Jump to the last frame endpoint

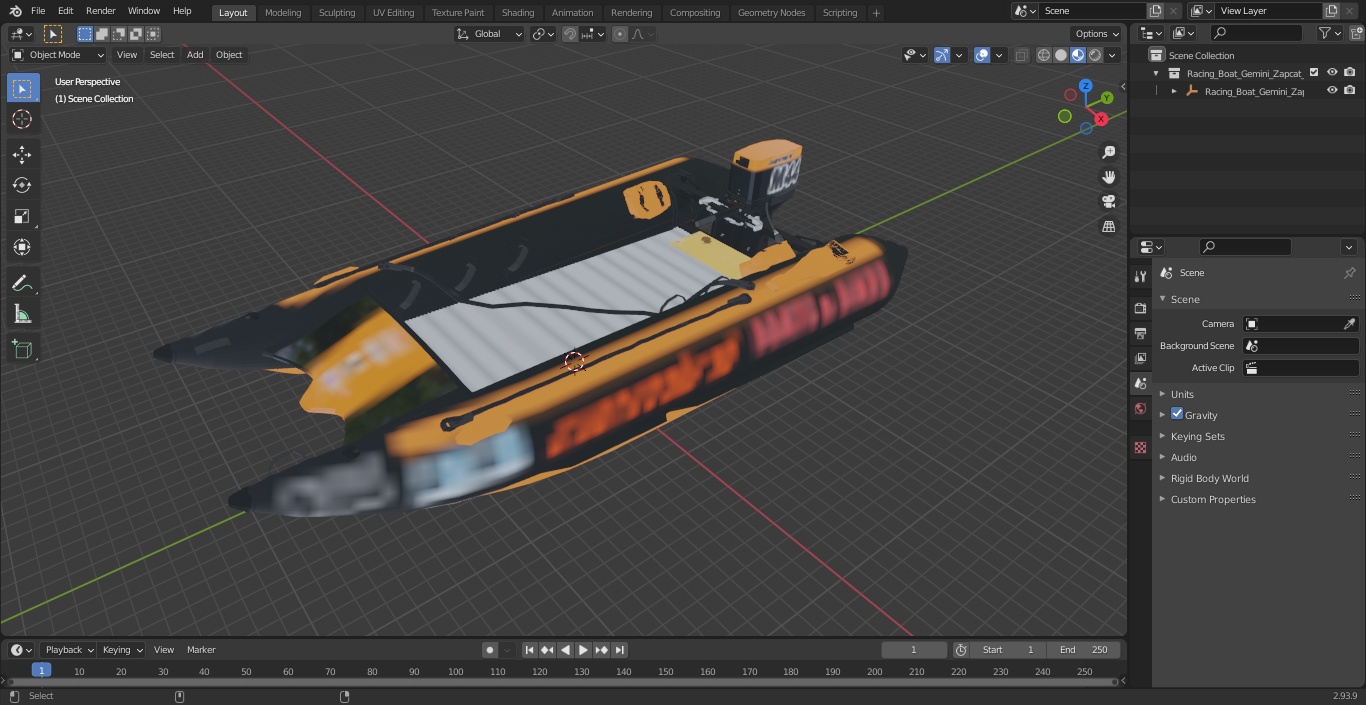620,650
